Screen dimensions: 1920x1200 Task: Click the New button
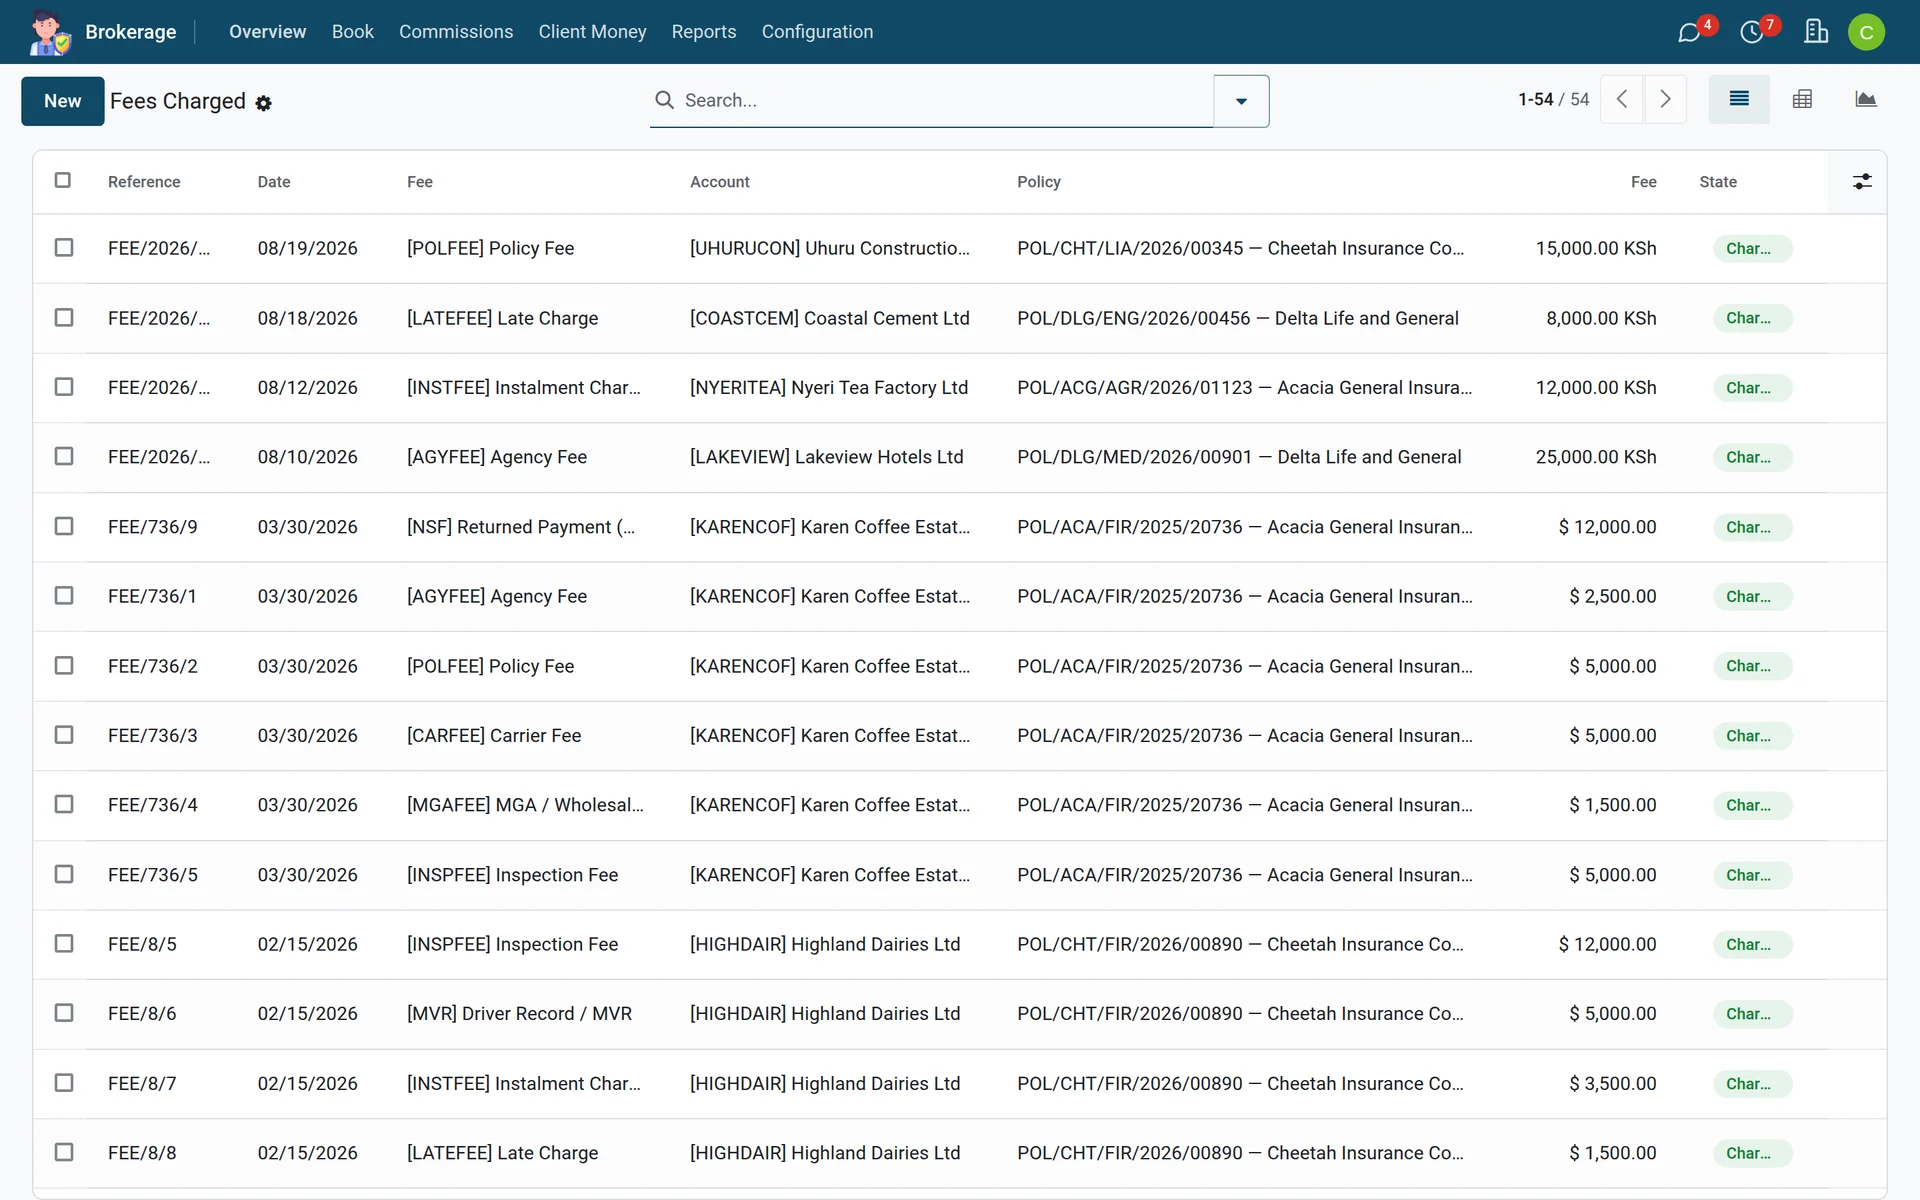[x=62, y=101]
